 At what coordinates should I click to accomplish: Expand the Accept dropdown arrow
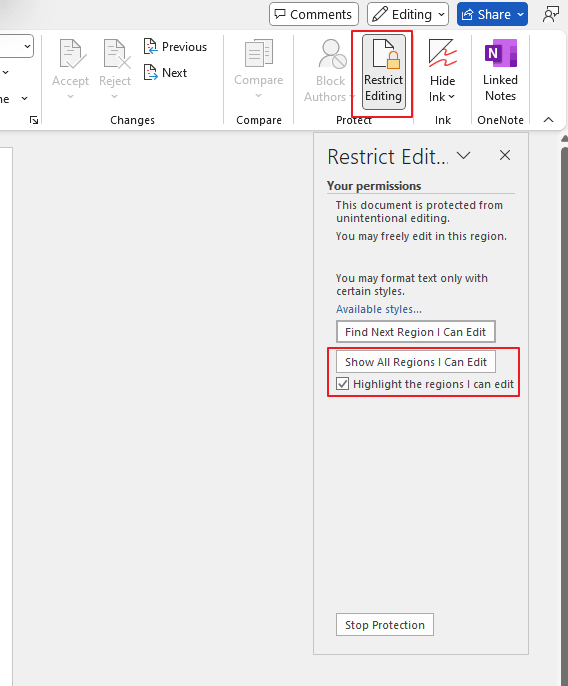[x=70, y=97]
